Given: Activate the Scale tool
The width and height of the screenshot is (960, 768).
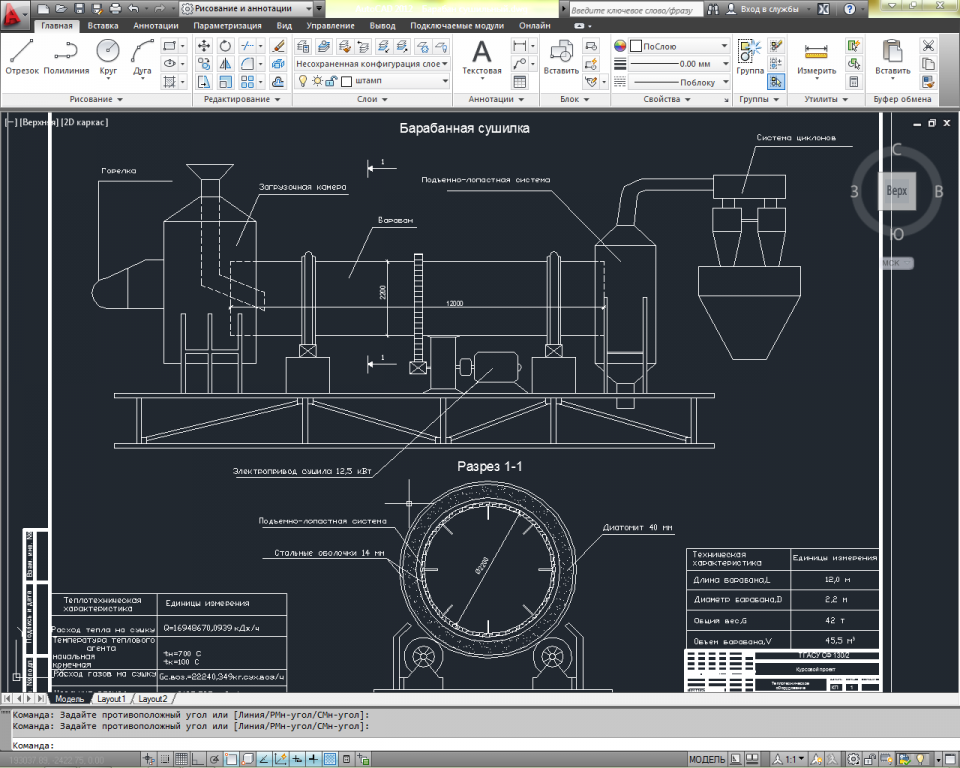Looking at the screenshot, I should tap(225, 81).
